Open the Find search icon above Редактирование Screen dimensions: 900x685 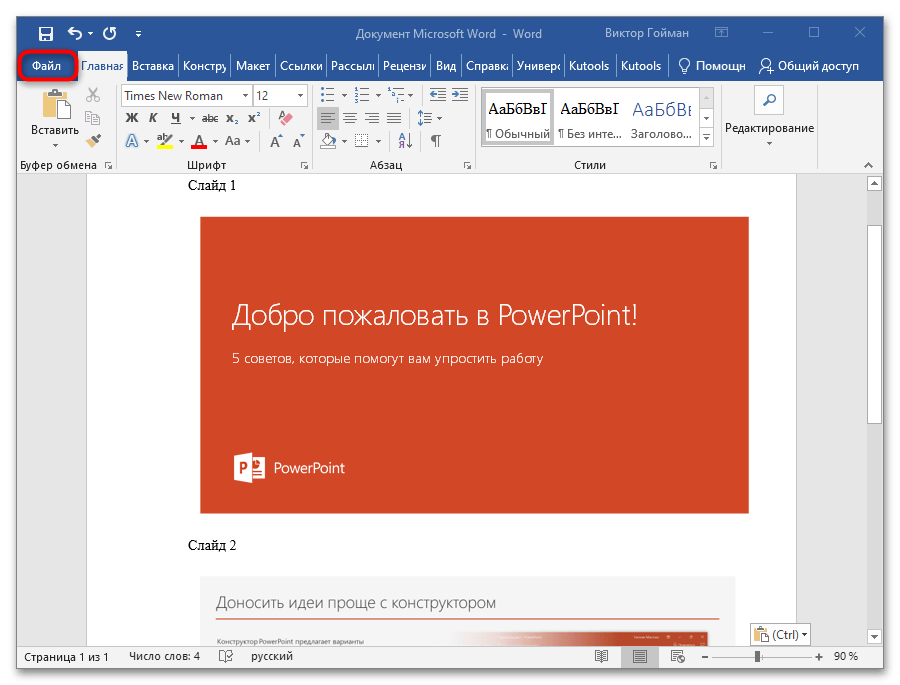(x=769, y=100)
